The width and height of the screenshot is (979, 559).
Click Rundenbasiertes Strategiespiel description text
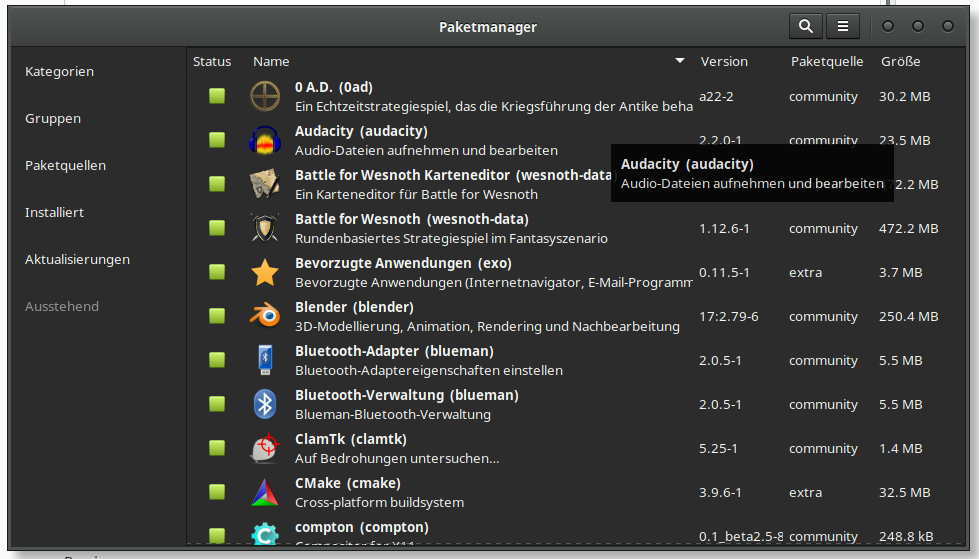pyautogui.click(x=451, y=239)
